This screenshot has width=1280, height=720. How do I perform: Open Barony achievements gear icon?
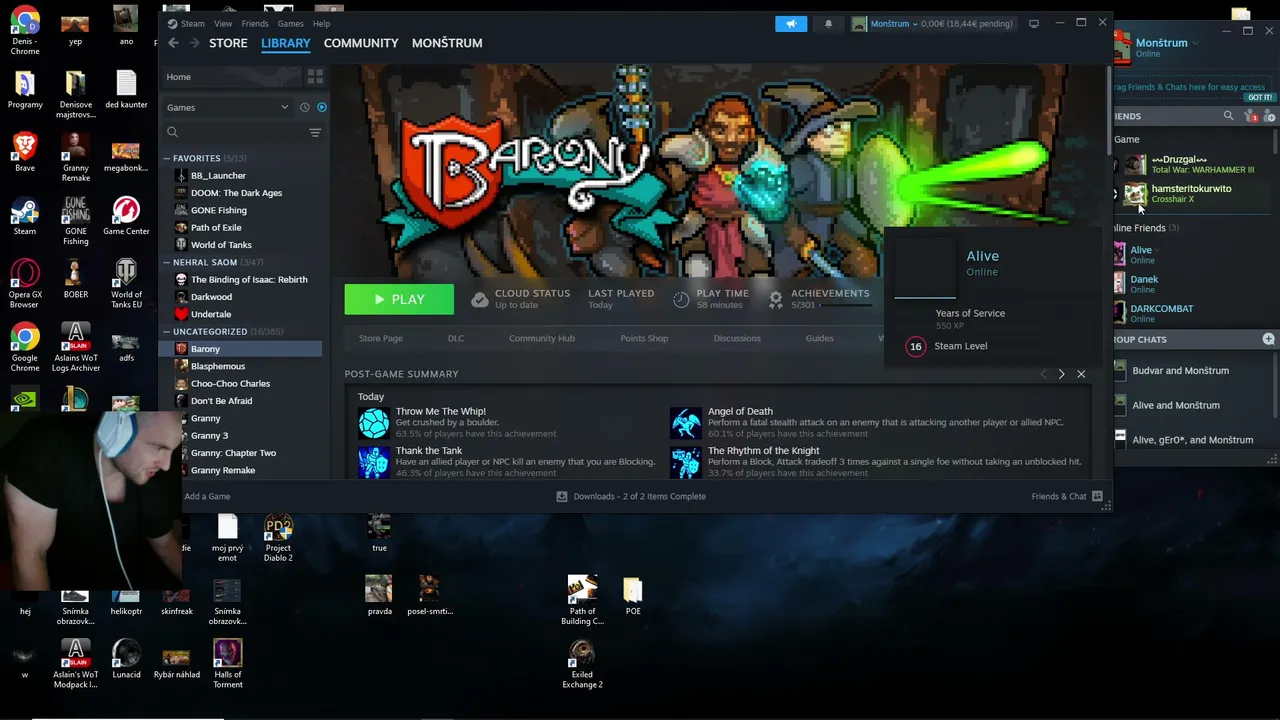[775, 298]
